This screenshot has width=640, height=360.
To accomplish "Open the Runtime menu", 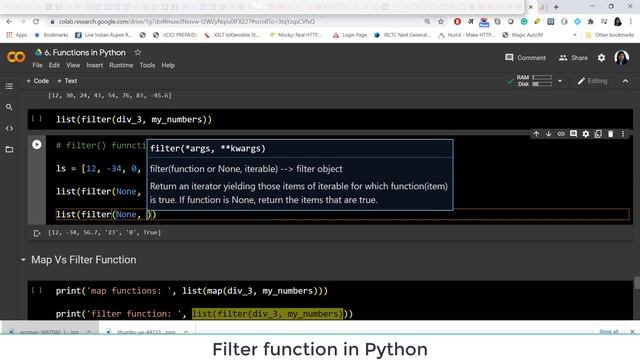I will tap(121, 65).
